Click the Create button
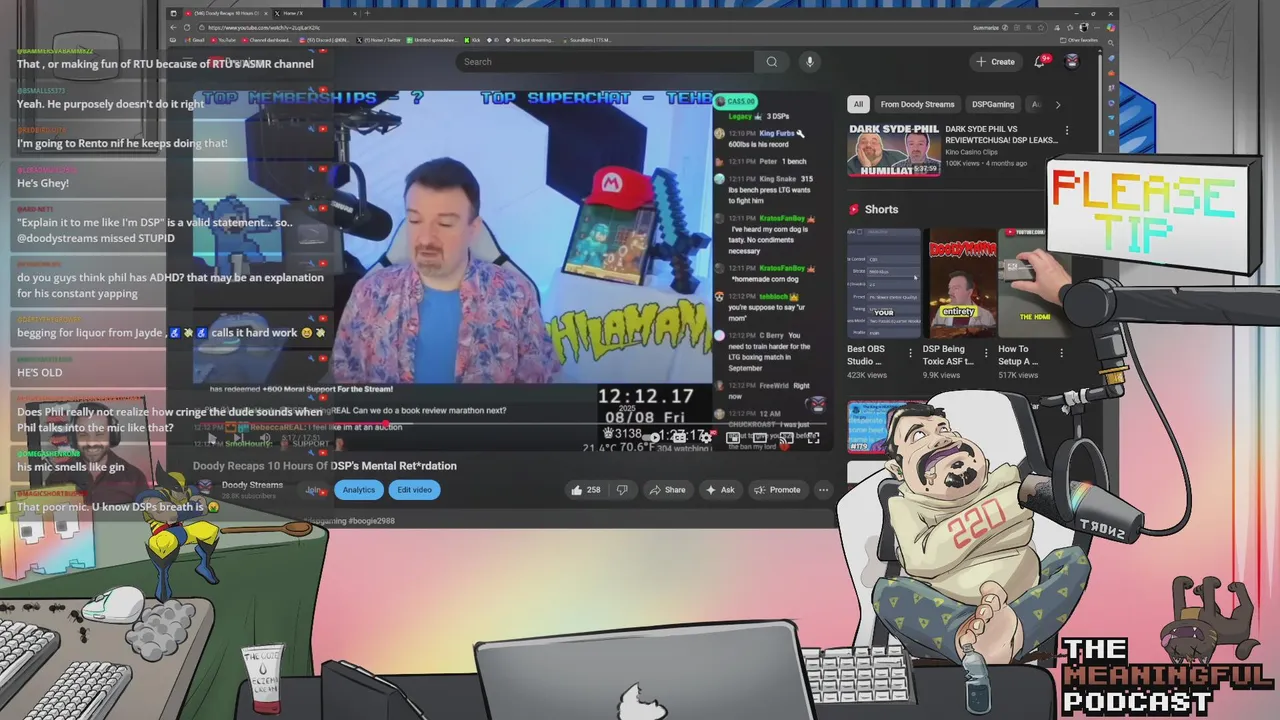 pyautogui.click(x=995, y=62)
